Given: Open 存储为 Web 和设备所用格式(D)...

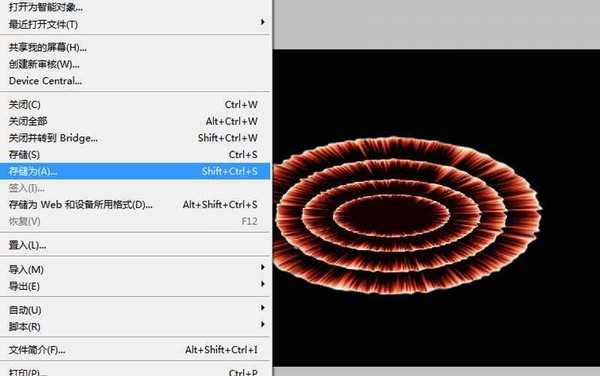Looking at the screenshot, I should point(135,205).
